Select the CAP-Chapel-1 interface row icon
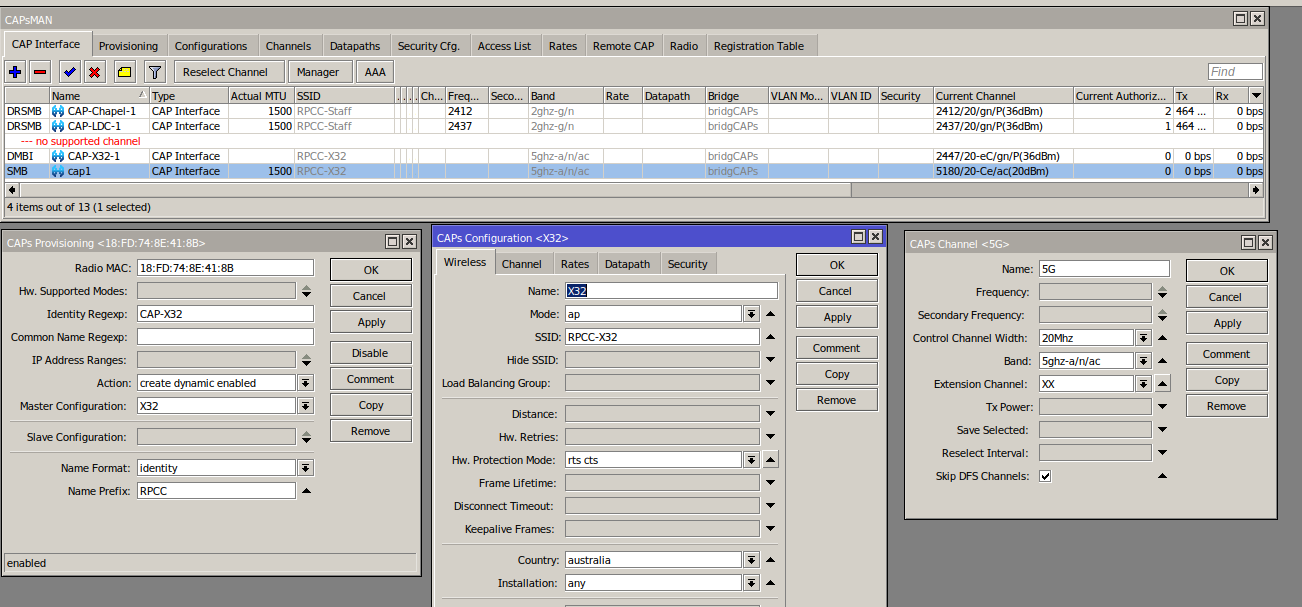Viewport: 1302px width, 607px height. coord(58,111)
